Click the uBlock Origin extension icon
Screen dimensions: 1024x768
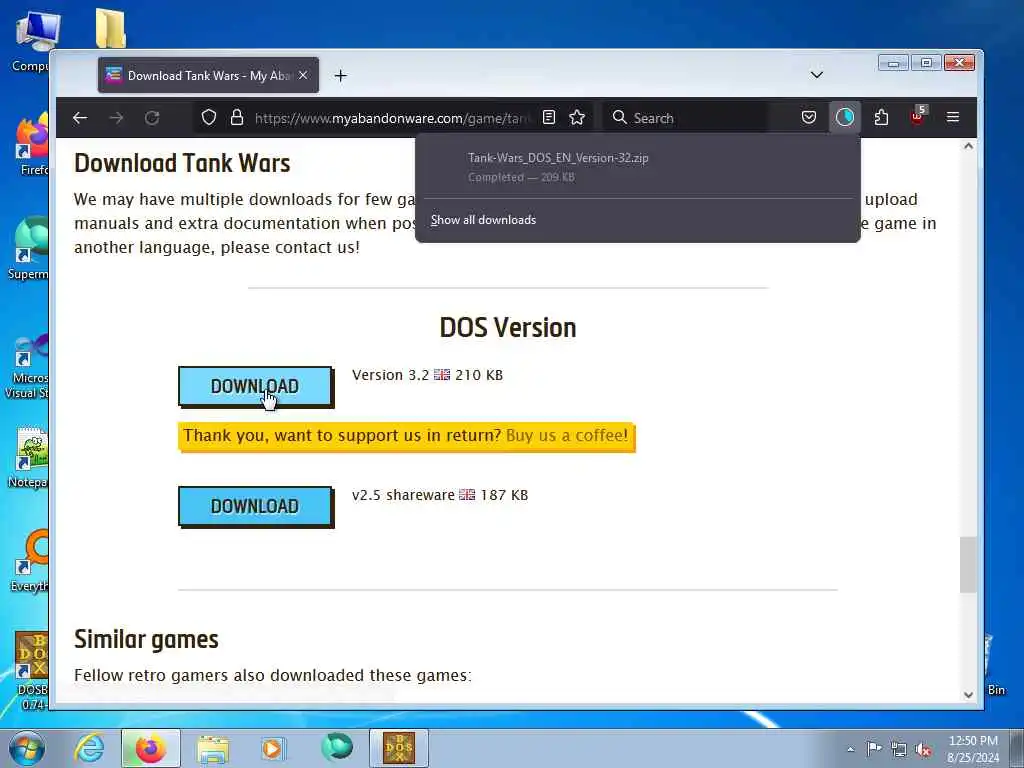(x=918, y=118)
